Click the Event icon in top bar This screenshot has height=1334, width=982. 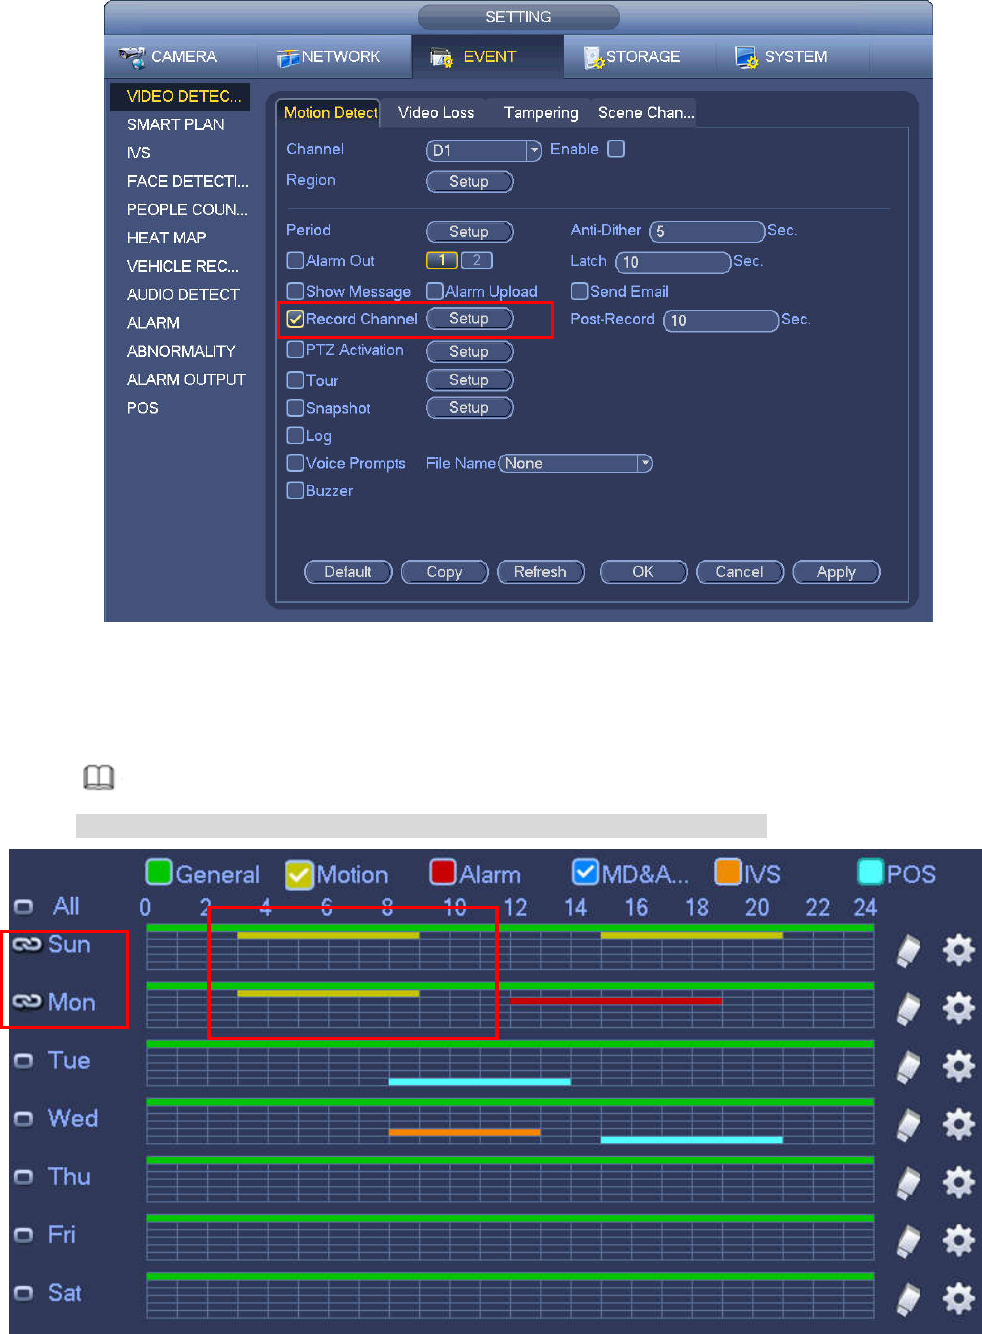pyautogui.click(x=441, y=57)
